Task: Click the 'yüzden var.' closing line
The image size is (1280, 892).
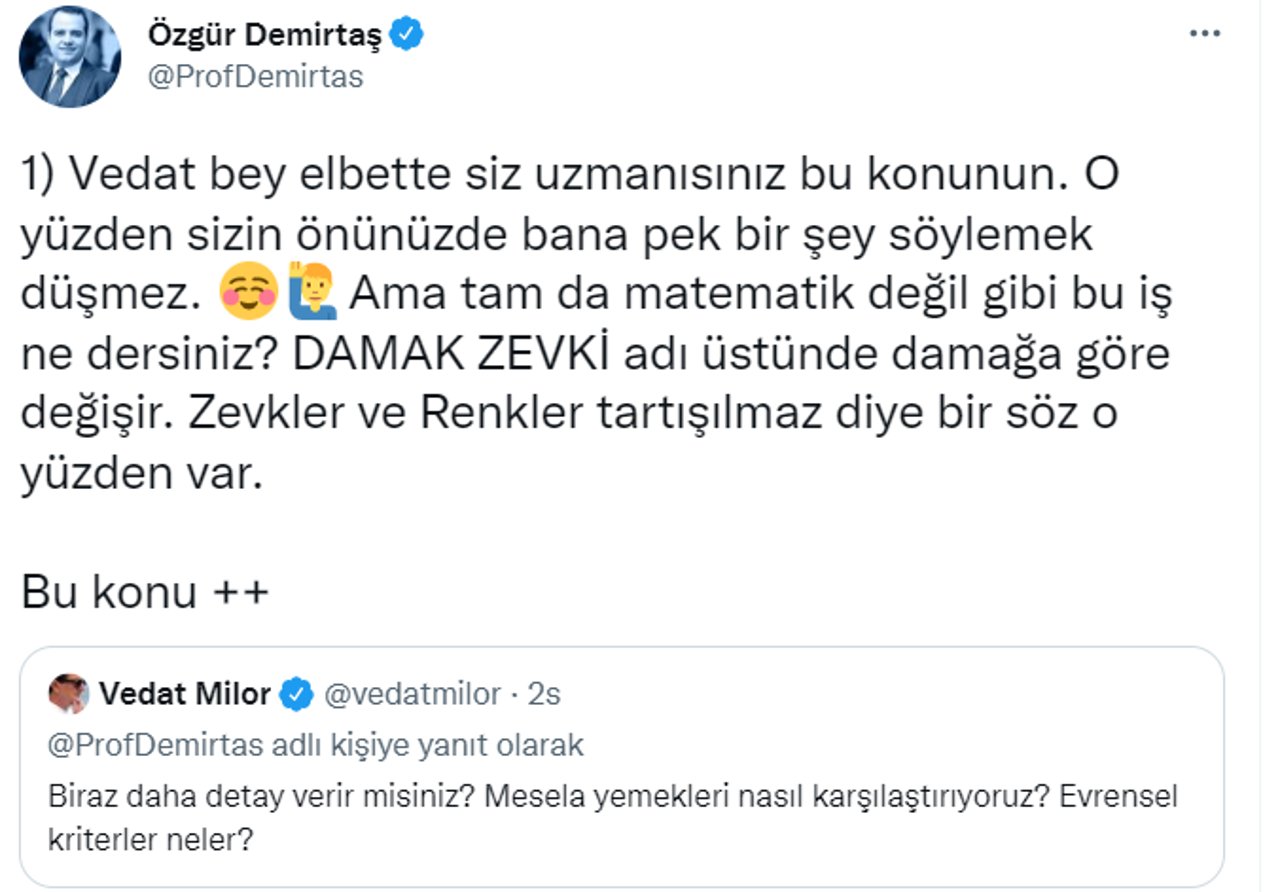Action: [x=141, y=473]
